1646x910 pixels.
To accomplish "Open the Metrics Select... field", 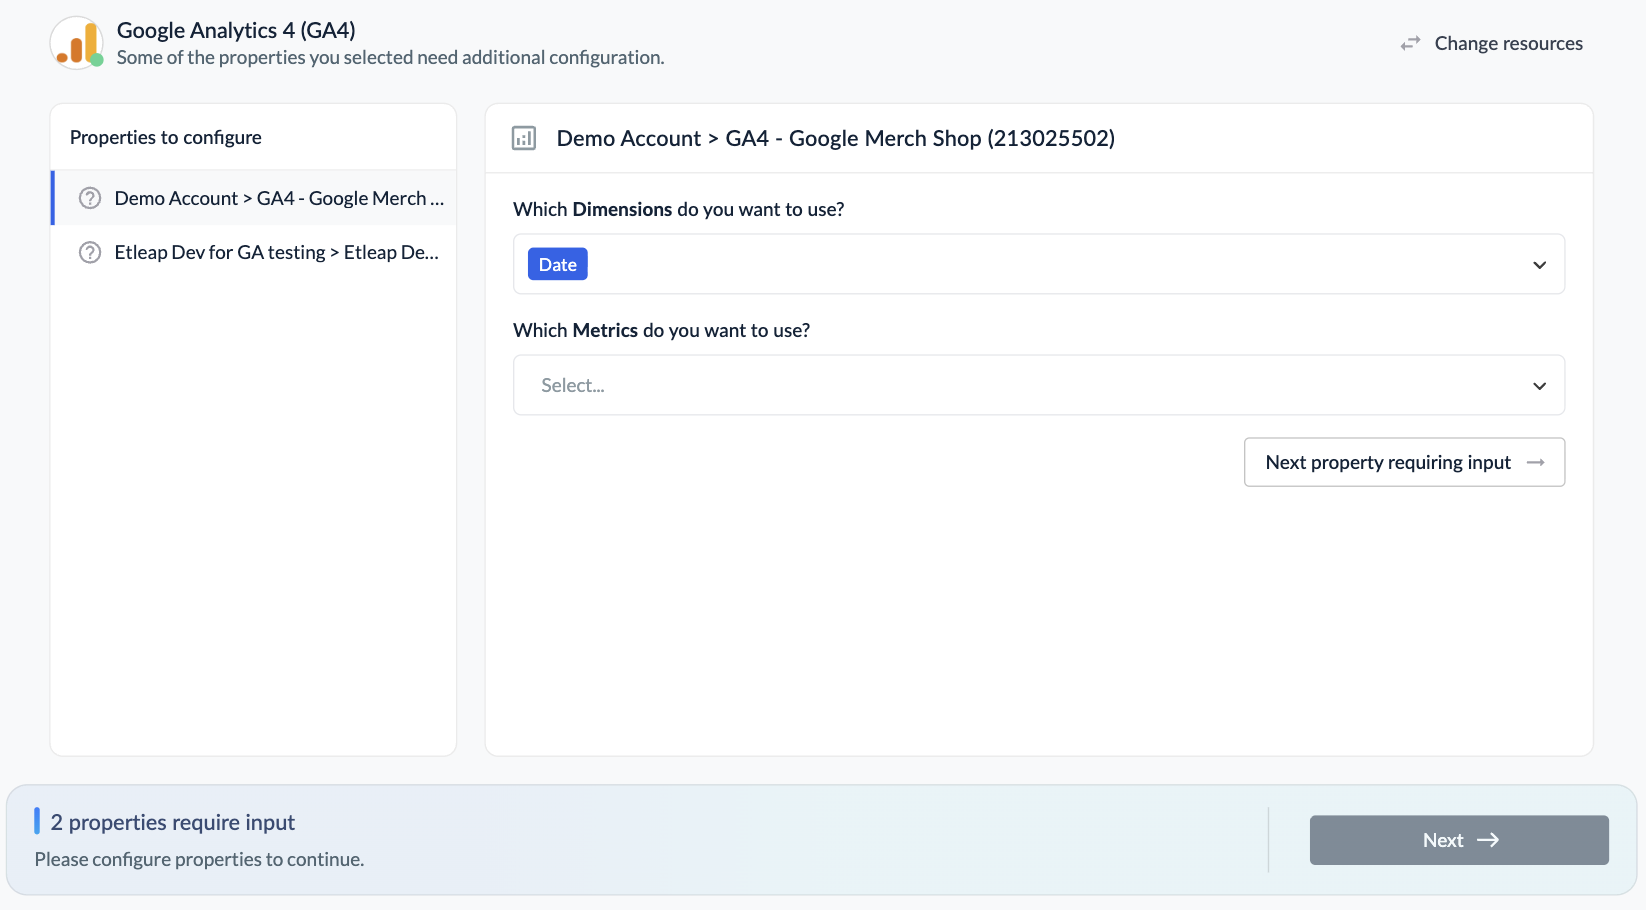I will (1039, 385).
